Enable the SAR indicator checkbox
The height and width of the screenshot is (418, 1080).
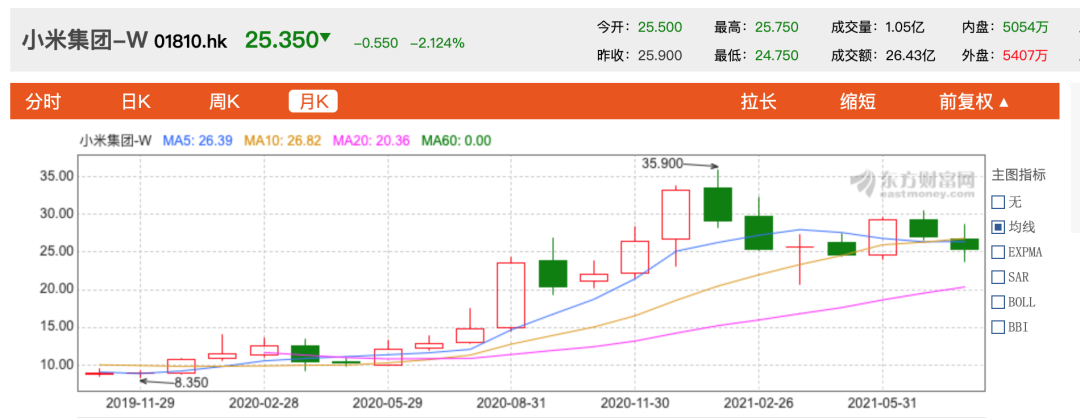pyautogui.click(x=998, y=277)
